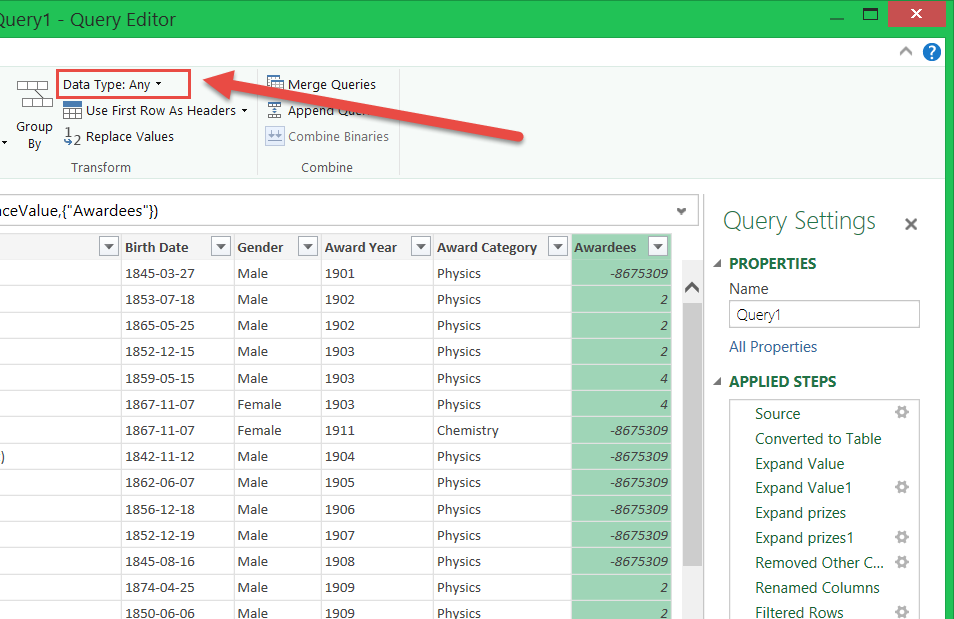Close the Query Settings pane

point(910,224)
